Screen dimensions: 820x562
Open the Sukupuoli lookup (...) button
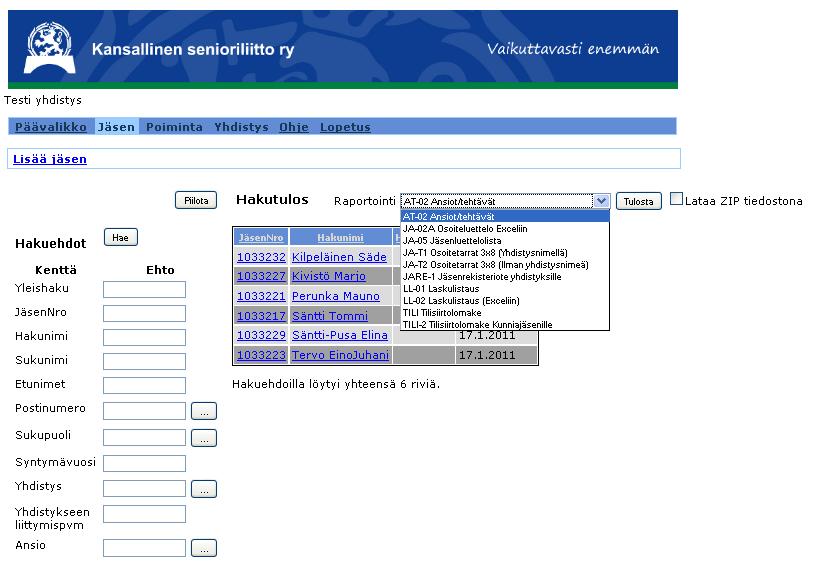click(x=204, y=438)
